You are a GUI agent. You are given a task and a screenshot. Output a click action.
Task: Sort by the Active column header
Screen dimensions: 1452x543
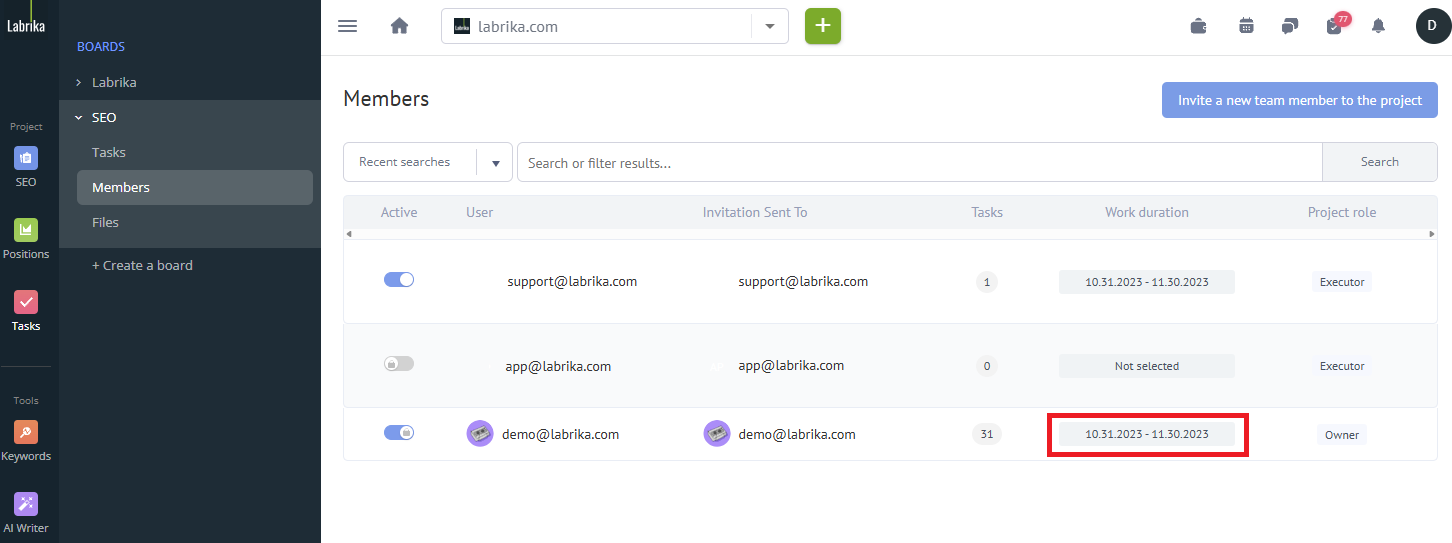399,212
